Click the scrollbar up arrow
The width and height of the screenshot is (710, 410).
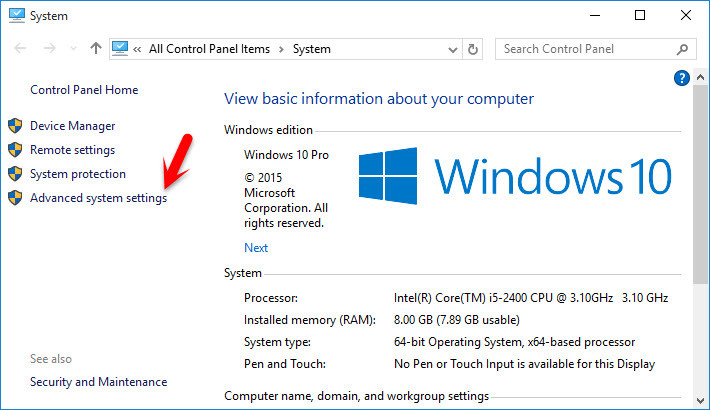point(700,77)
